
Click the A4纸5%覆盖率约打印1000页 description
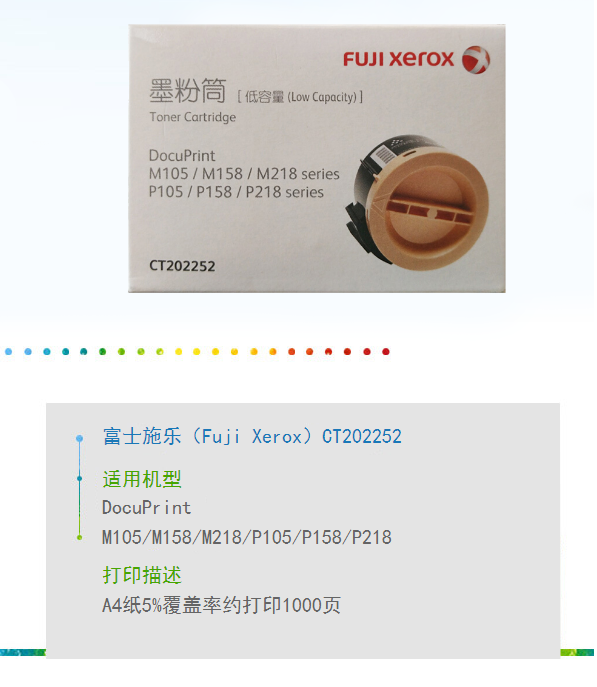coord(221,605)
